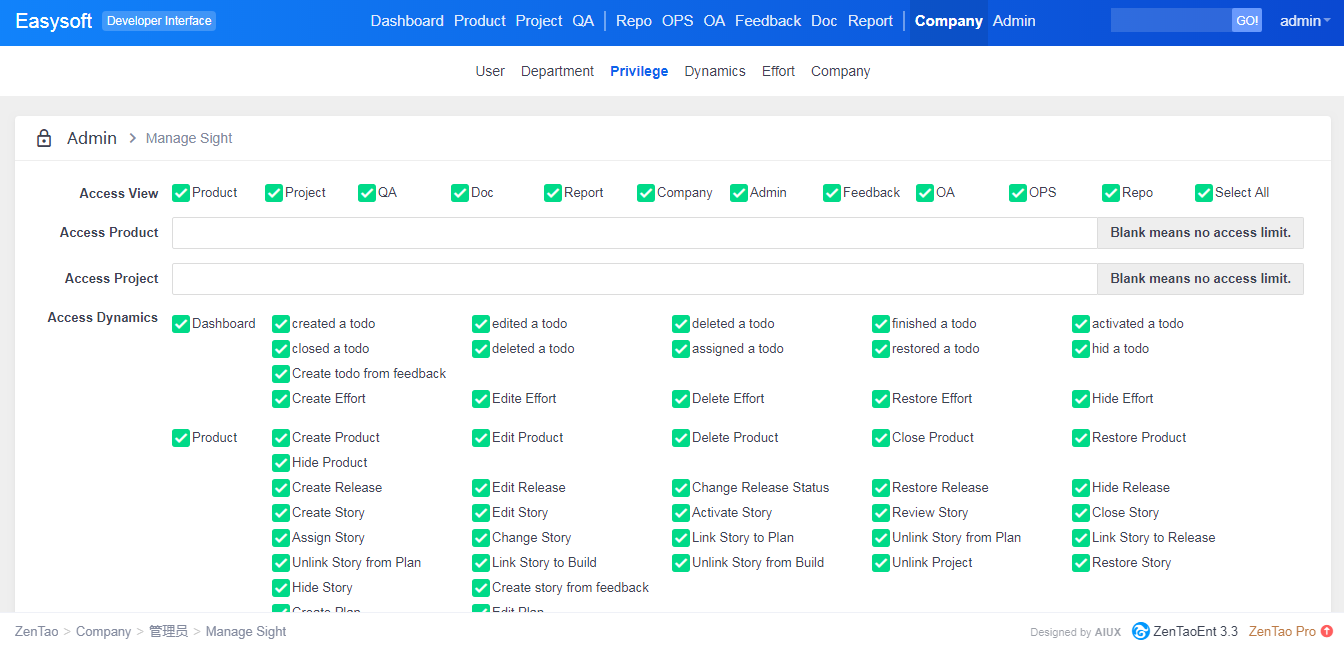The image size is (1344, 649).
Task: Toggle the OPS access view checkbox
Action: (x=1018, y=193)
